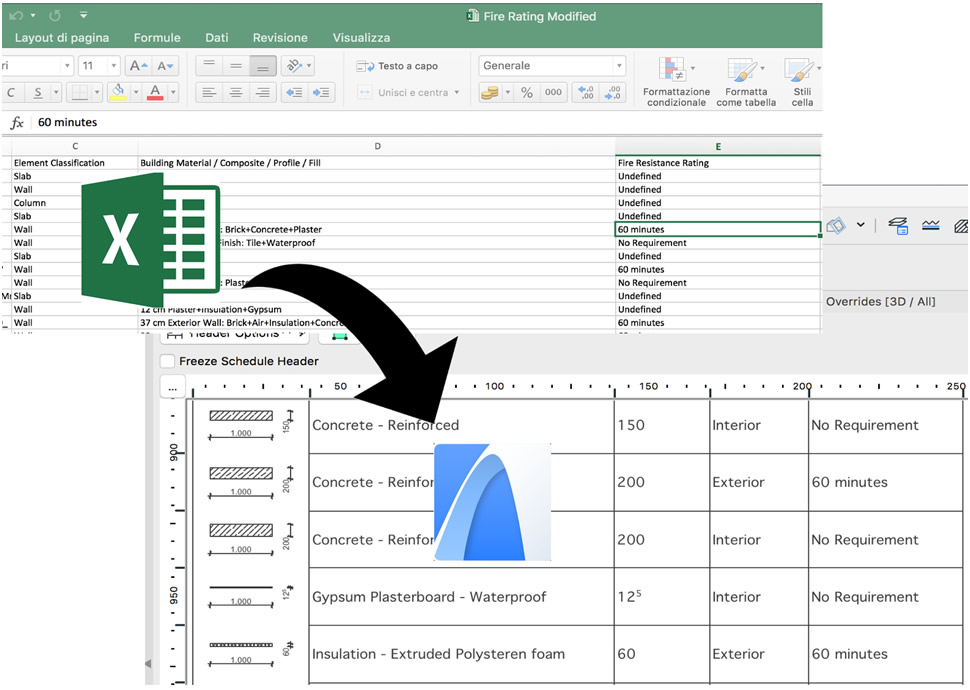Apply the yellow fill color
The image size is (970, 690).
point(118,92)
